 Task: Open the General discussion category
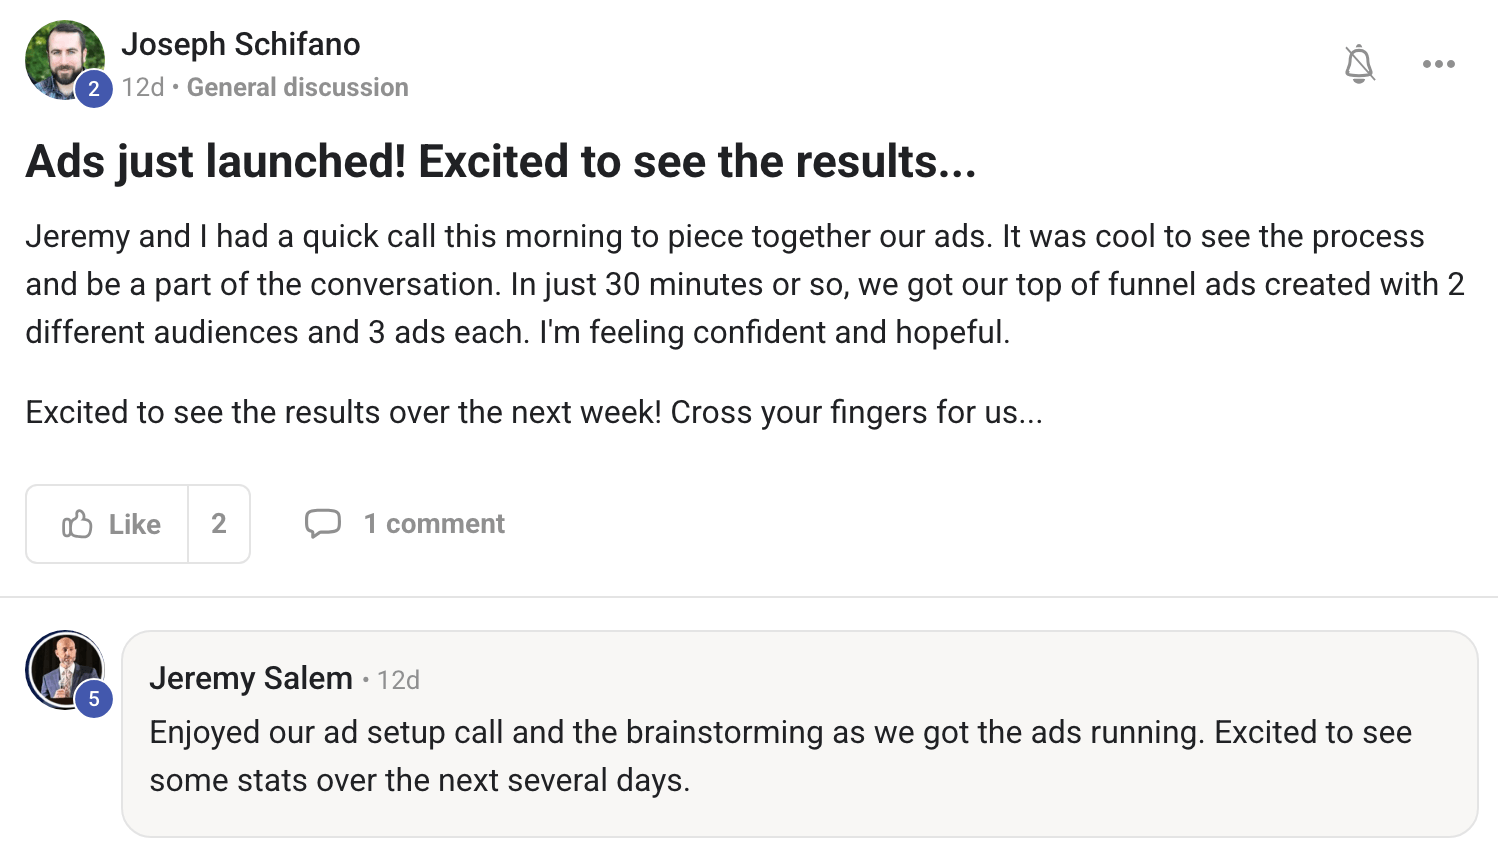(297, 88)
